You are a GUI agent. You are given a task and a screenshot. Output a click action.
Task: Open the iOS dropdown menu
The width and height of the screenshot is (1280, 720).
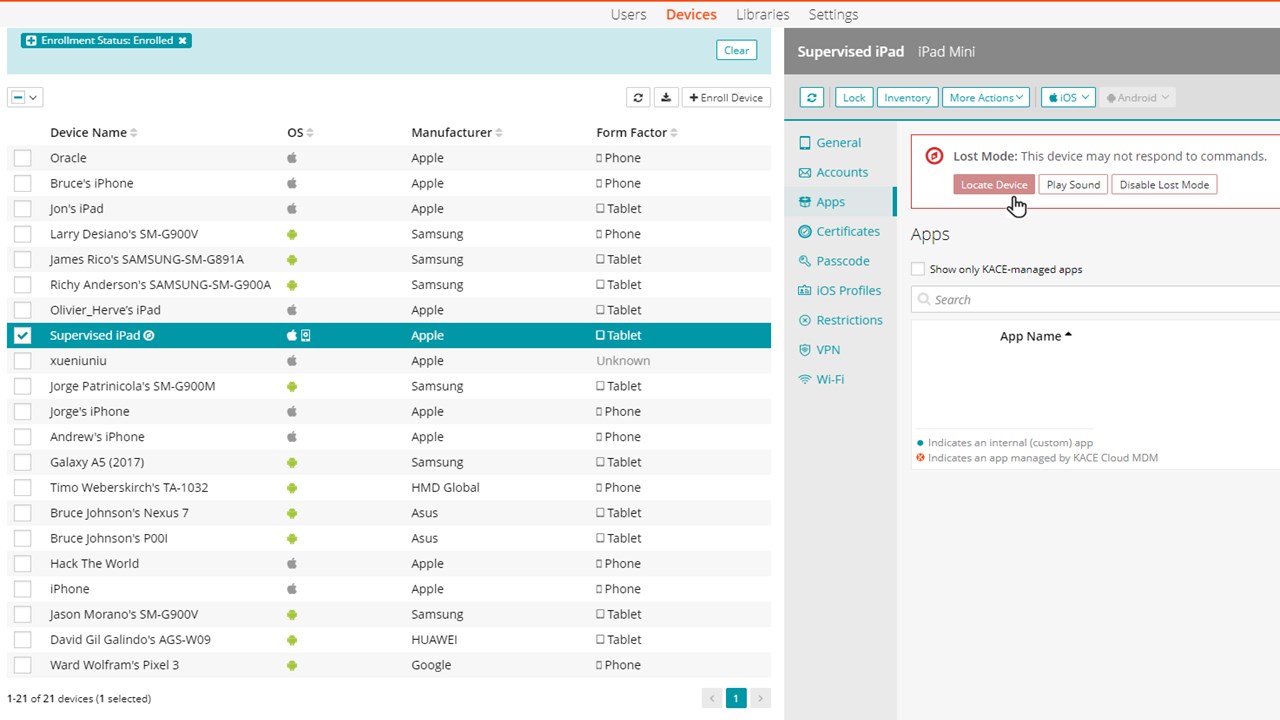(1068, 98)
